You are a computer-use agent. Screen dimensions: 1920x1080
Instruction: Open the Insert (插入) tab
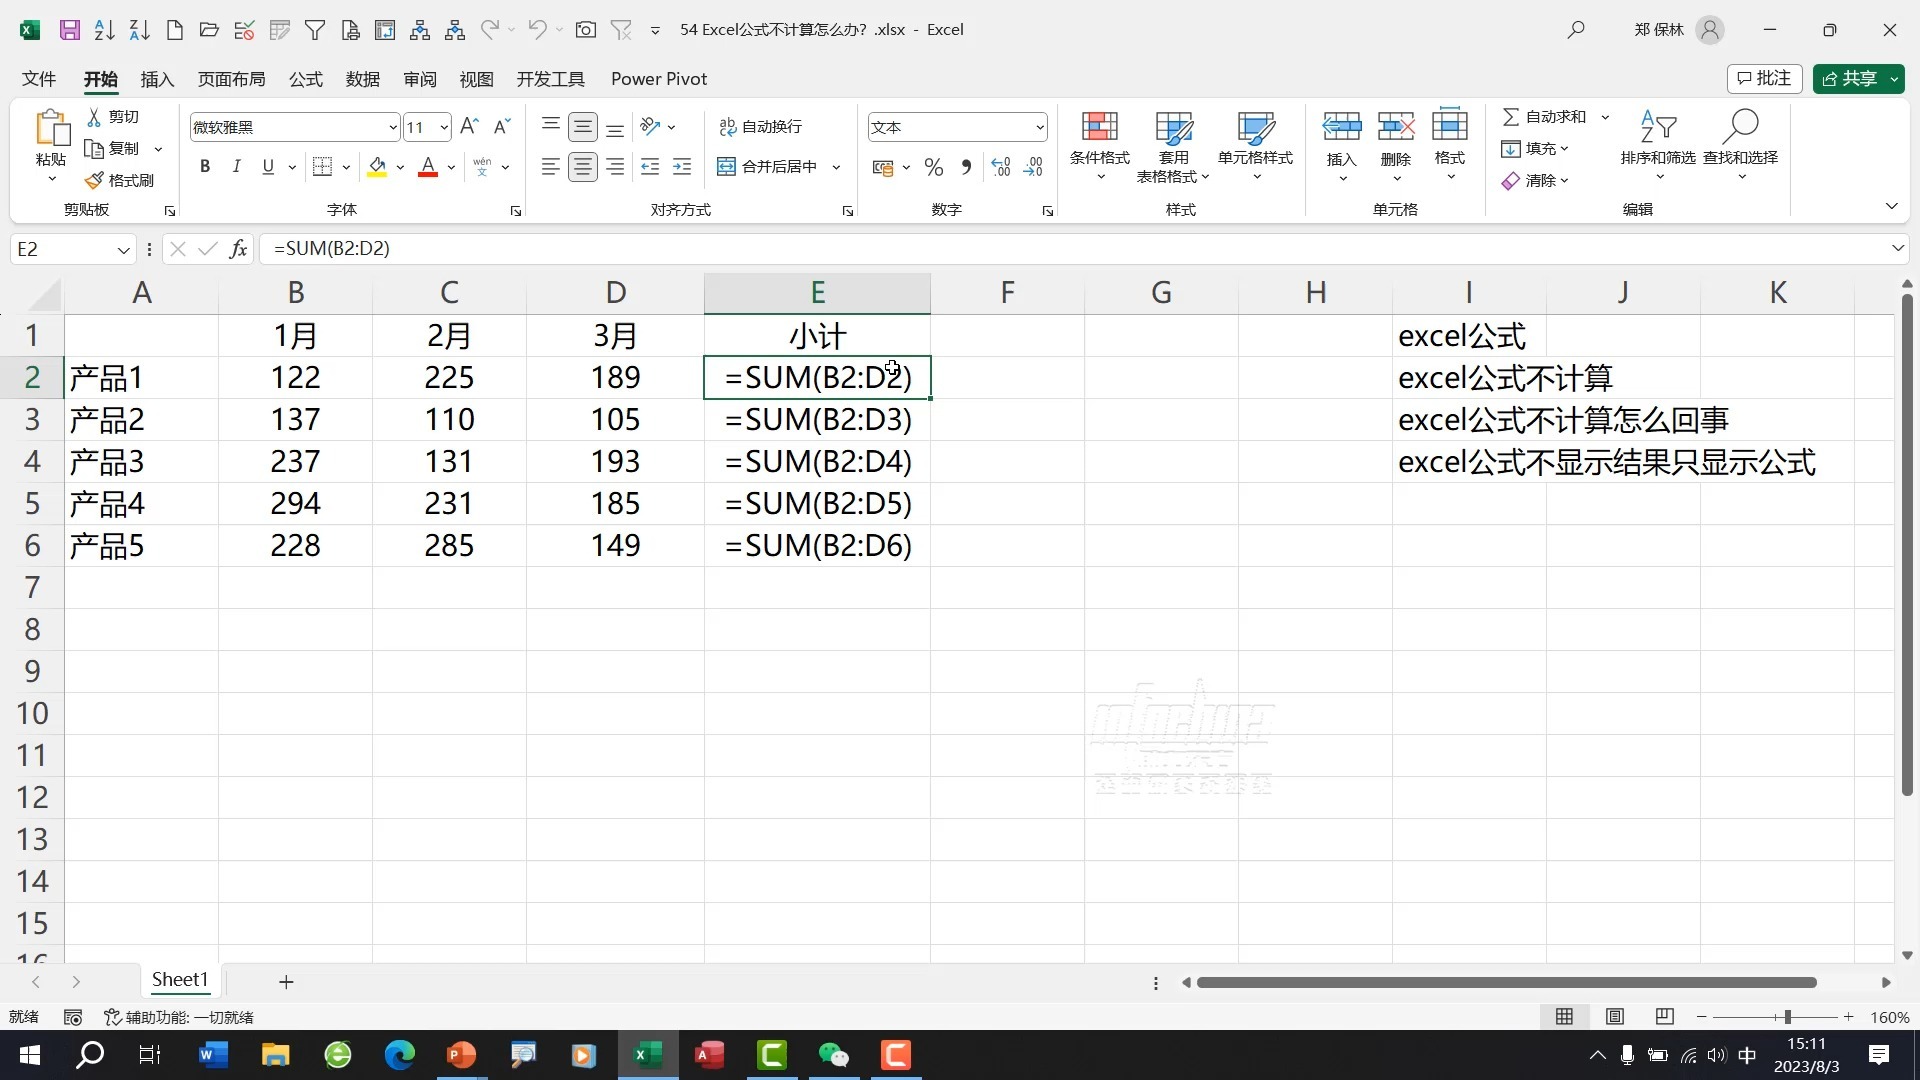click(x=157, y=79)
